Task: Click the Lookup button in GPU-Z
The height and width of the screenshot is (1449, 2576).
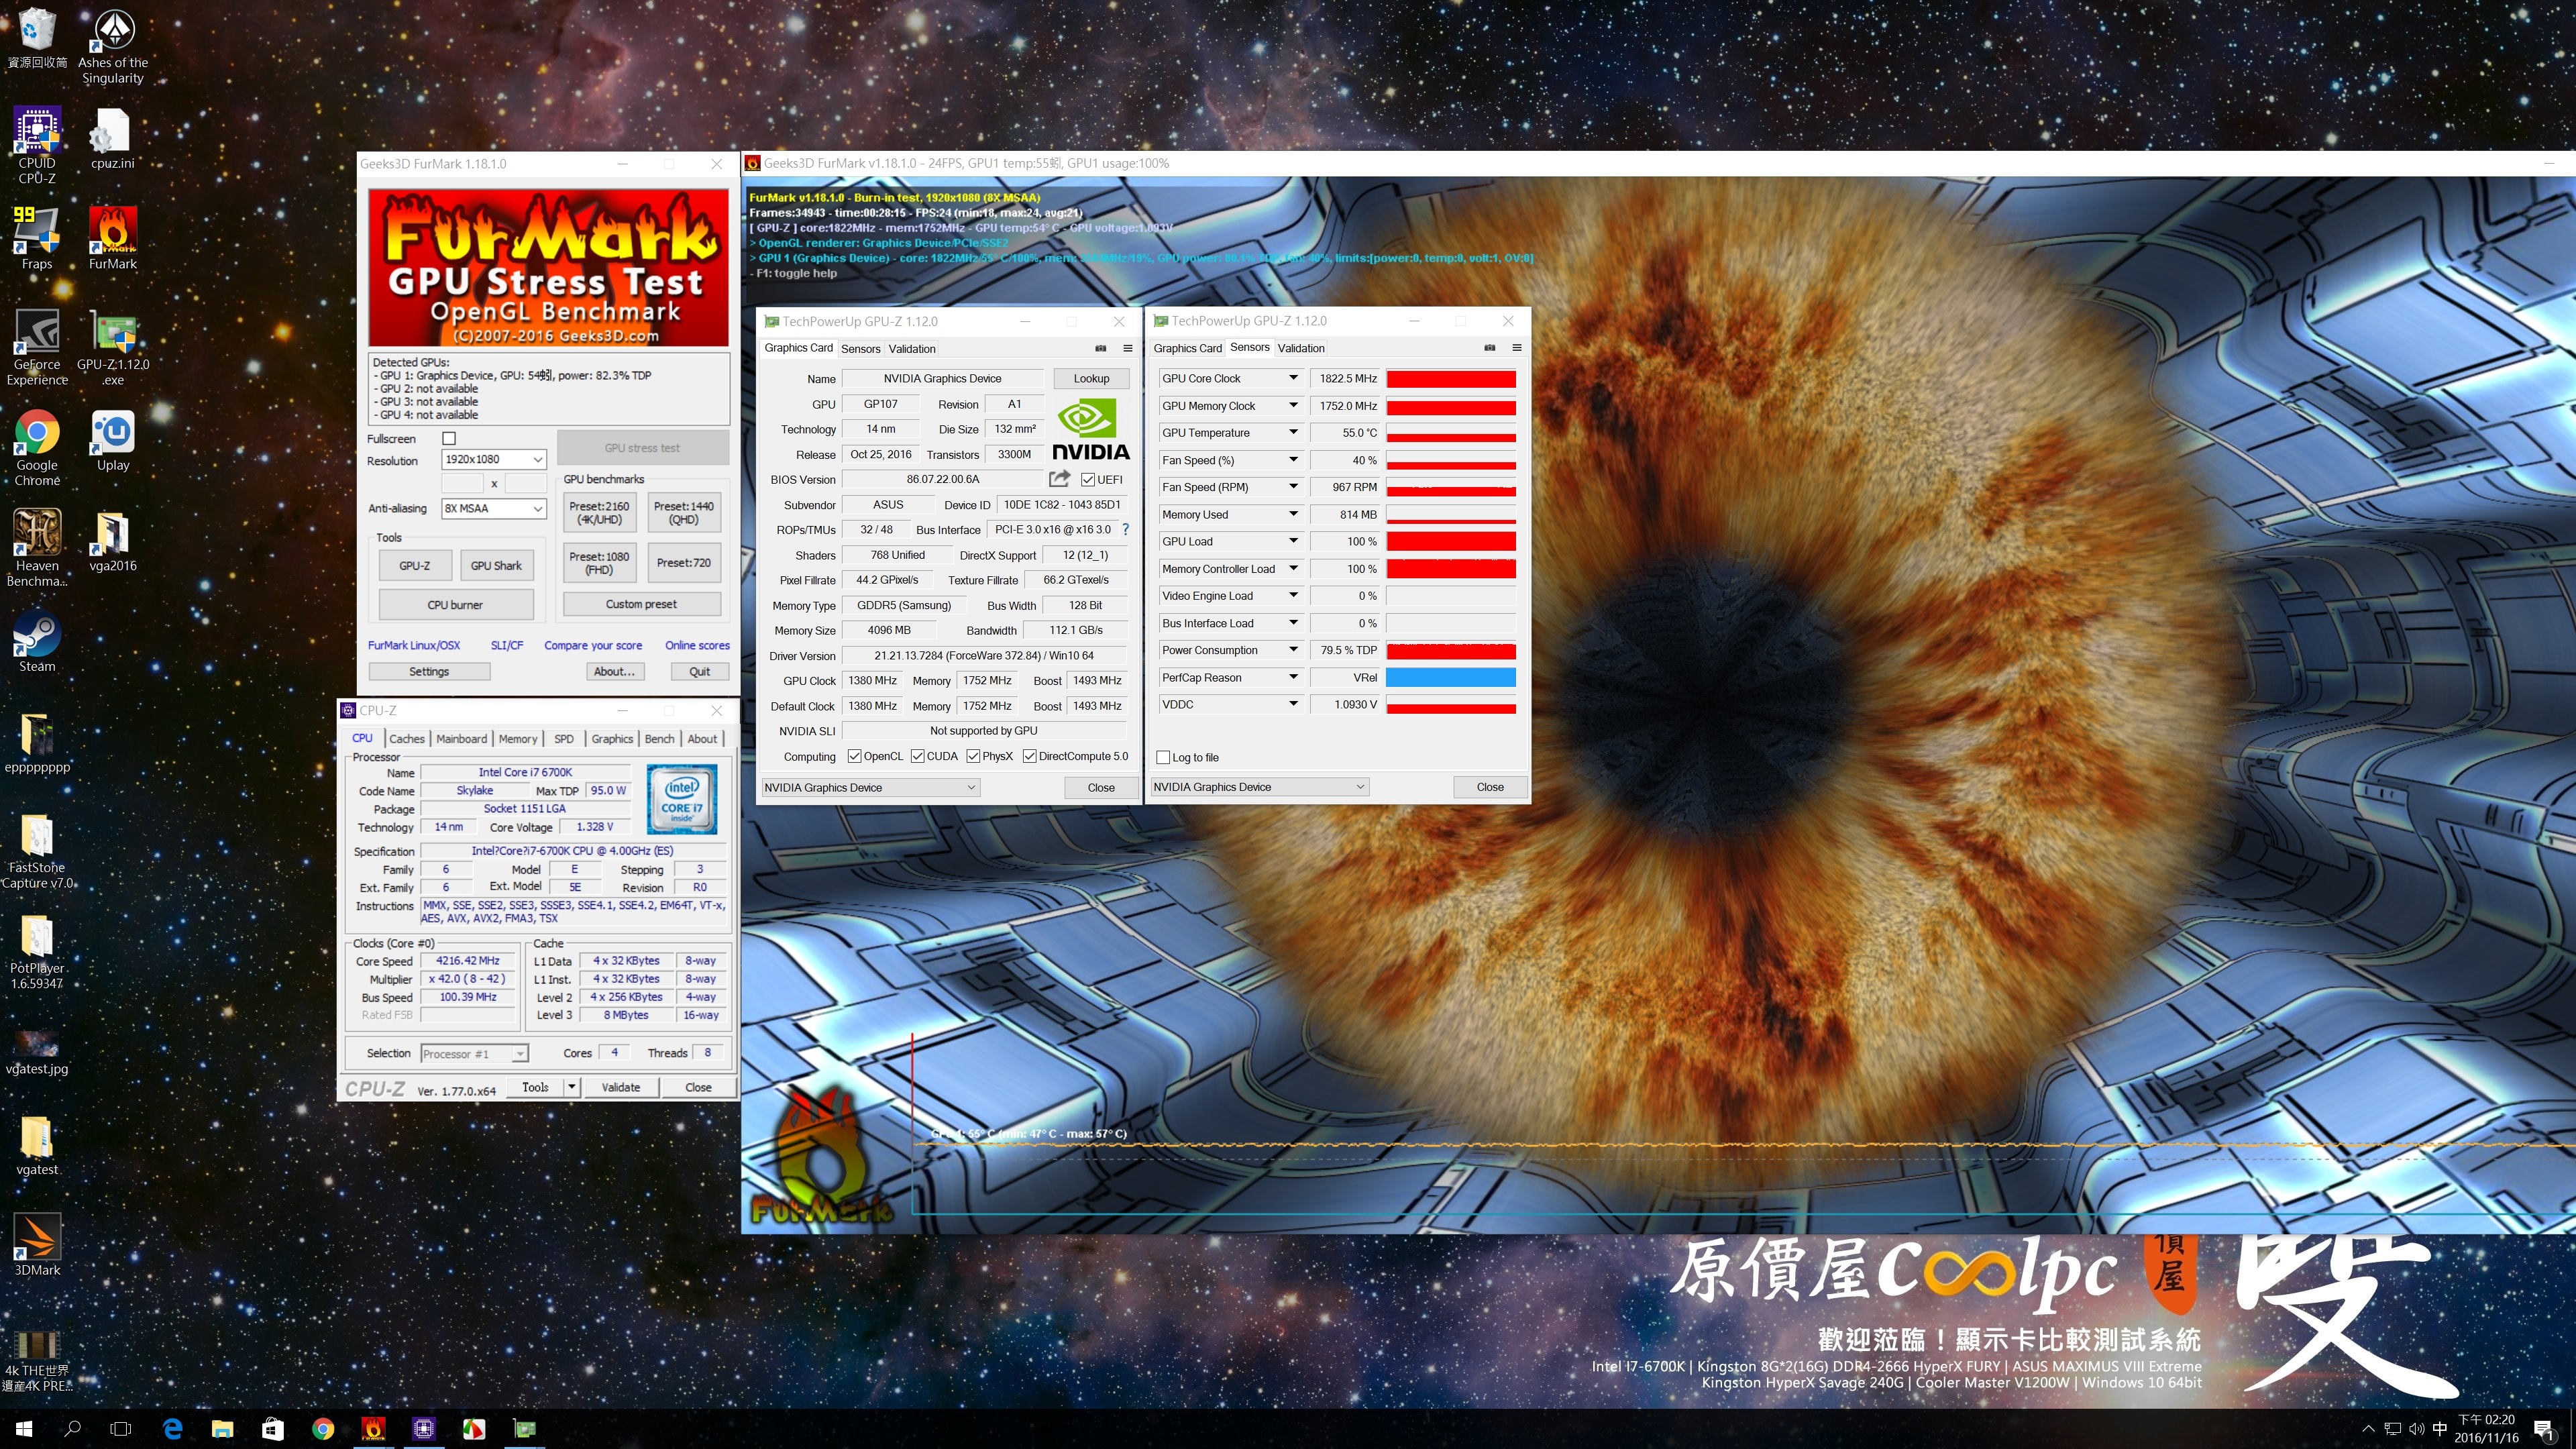Action: pos(1091,378)
